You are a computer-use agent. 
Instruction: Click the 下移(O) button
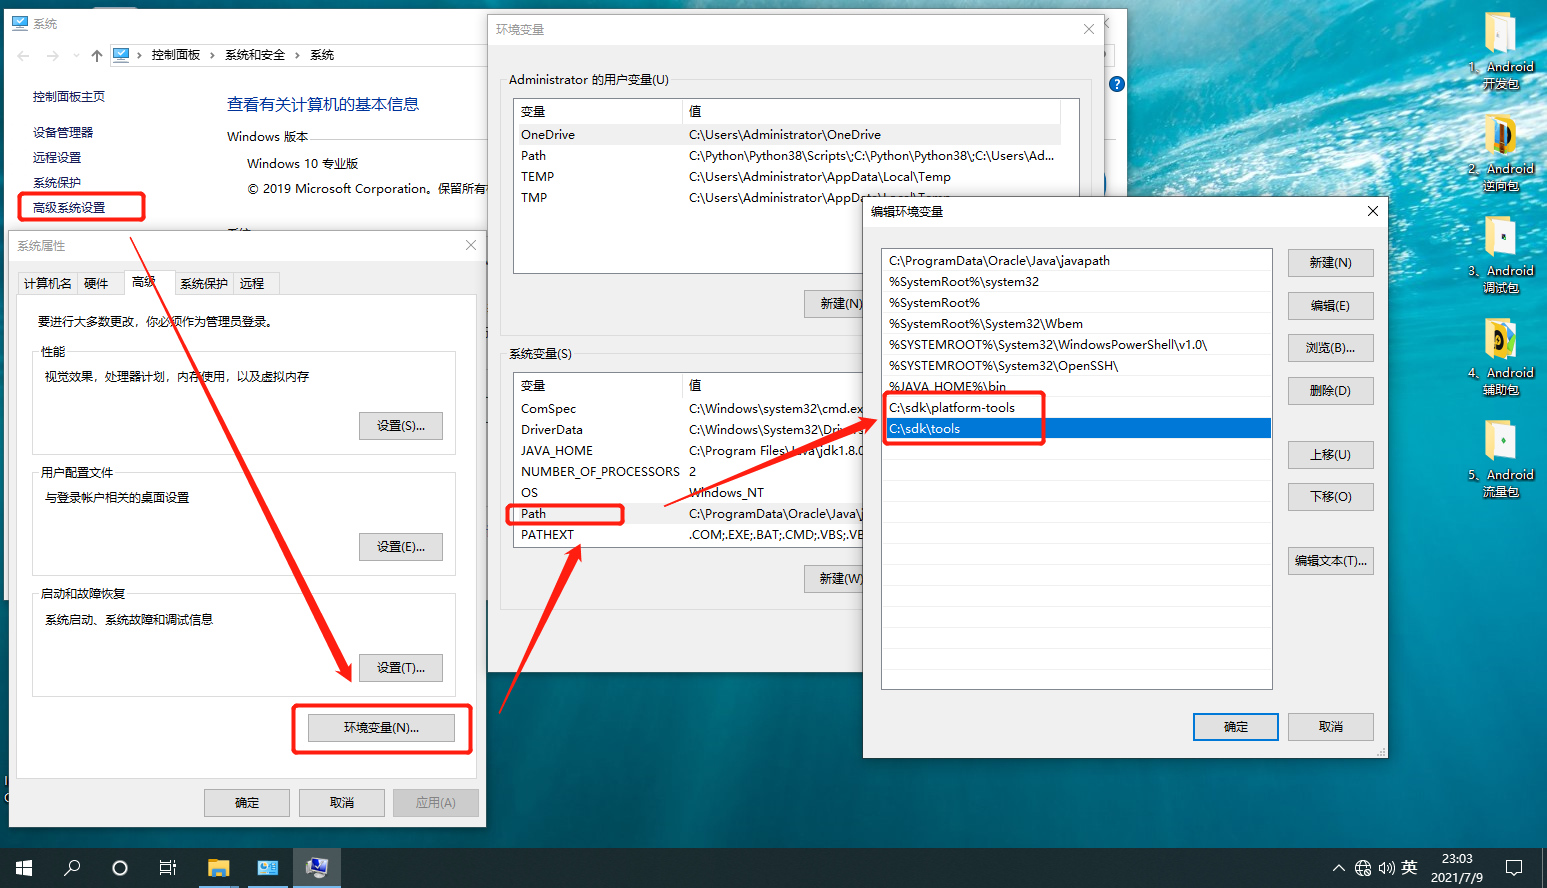tap(1330, 497)
